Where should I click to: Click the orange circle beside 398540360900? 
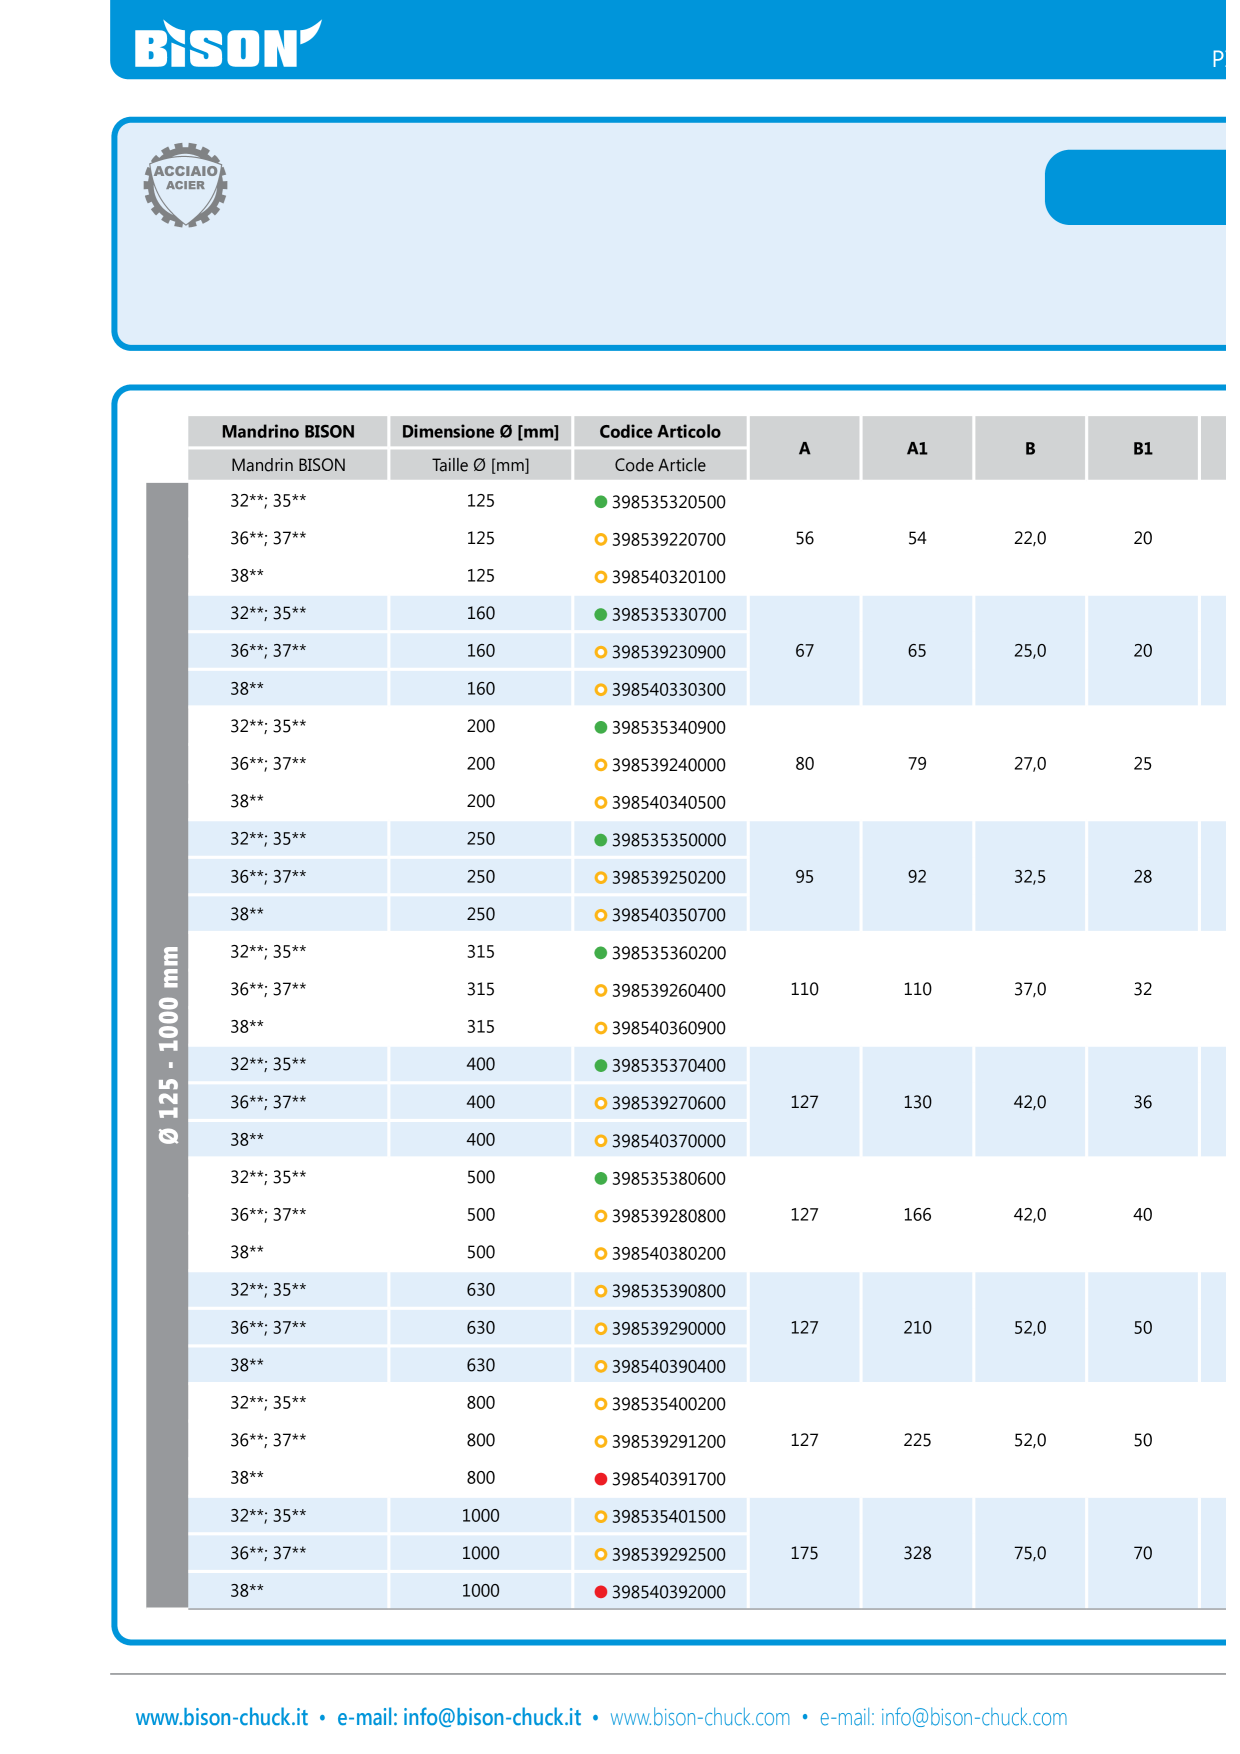[601, 1028]
